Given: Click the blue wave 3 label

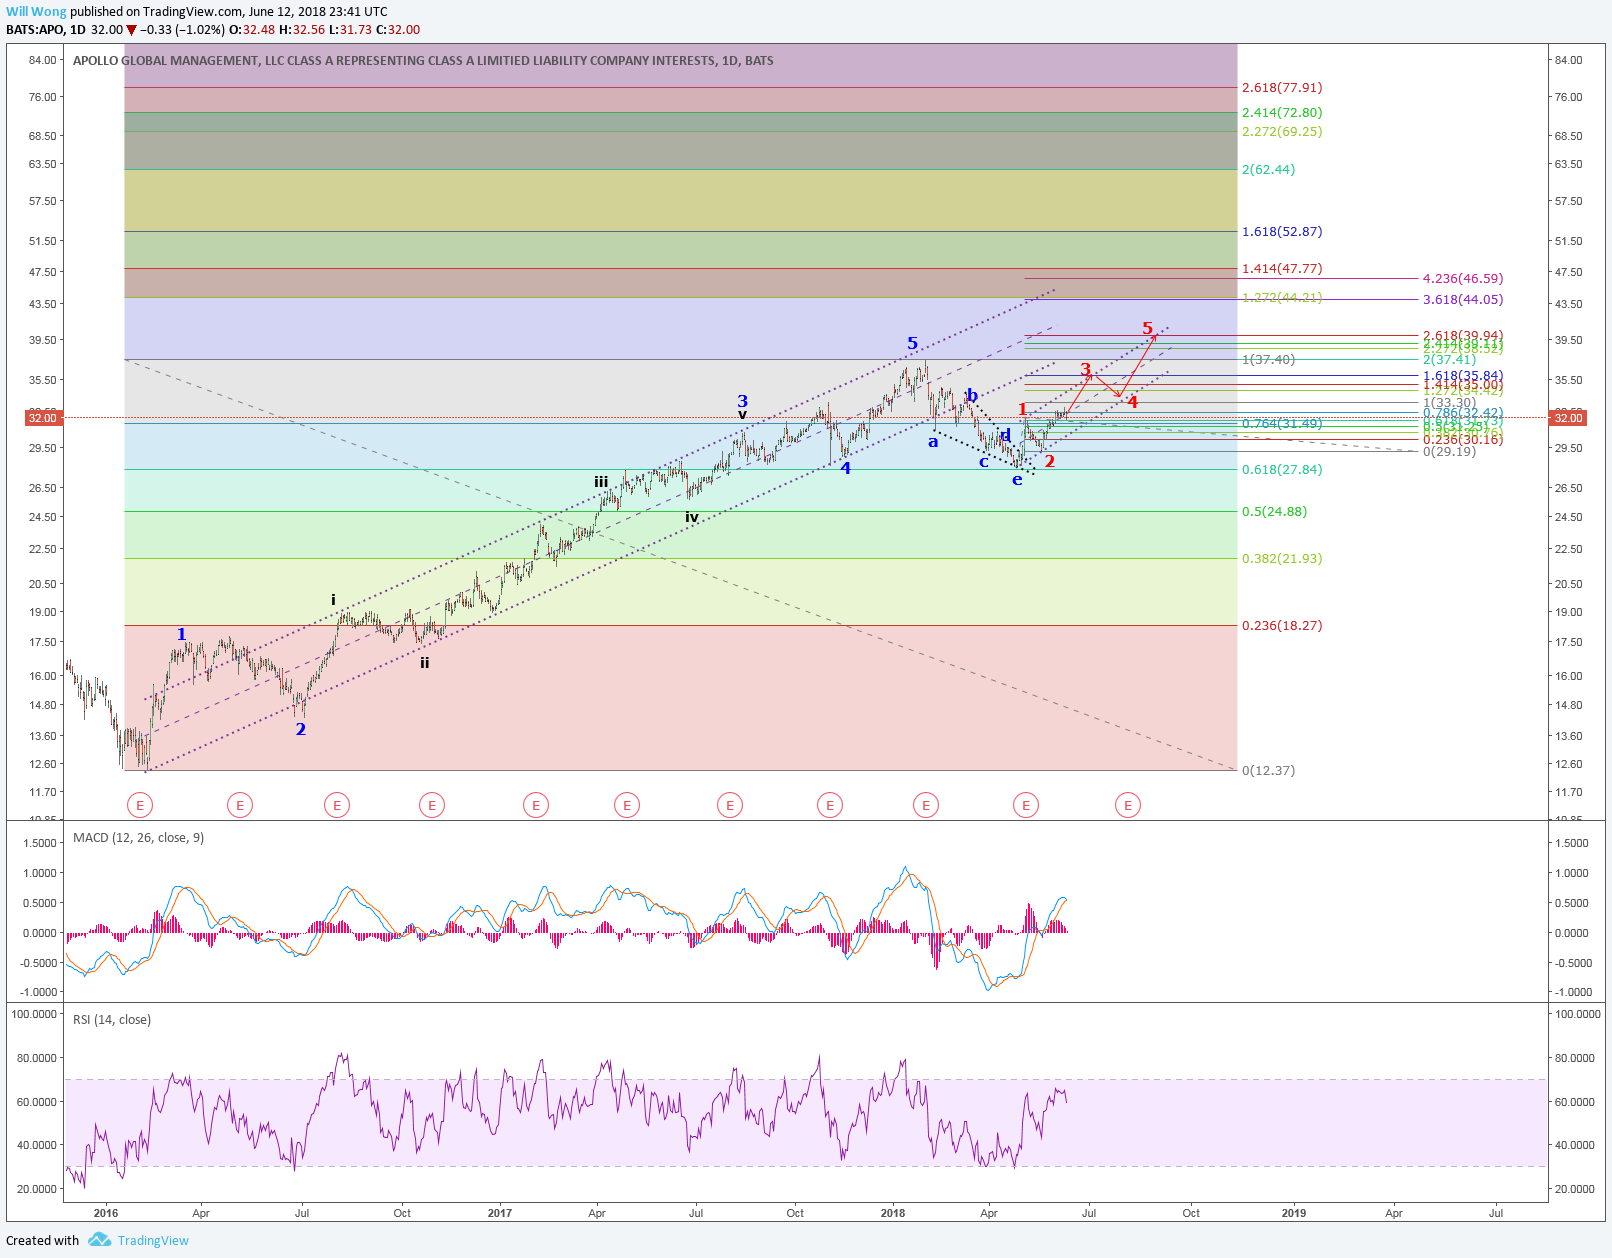Looking at the screenshot, I should (x=743, y=401).
